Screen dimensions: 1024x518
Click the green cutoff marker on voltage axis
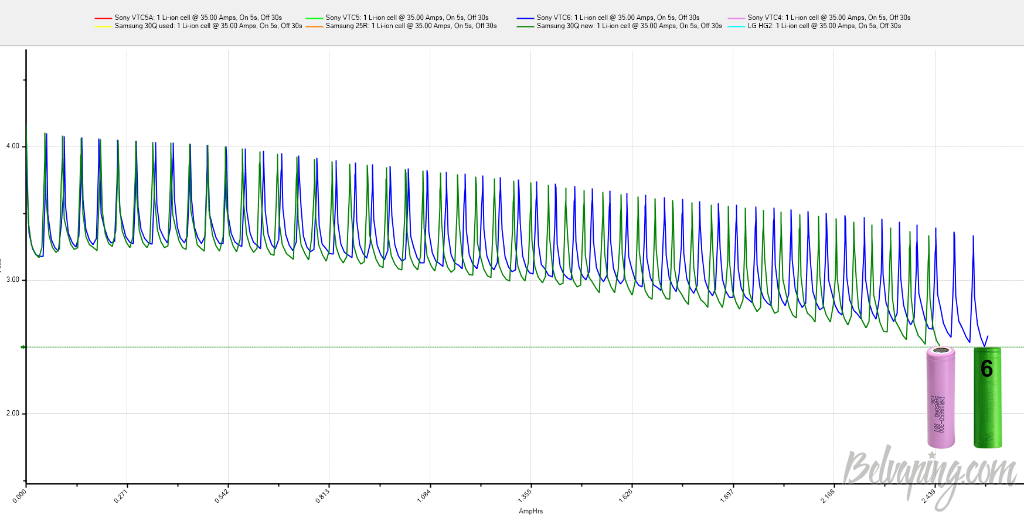click(24, 347)
